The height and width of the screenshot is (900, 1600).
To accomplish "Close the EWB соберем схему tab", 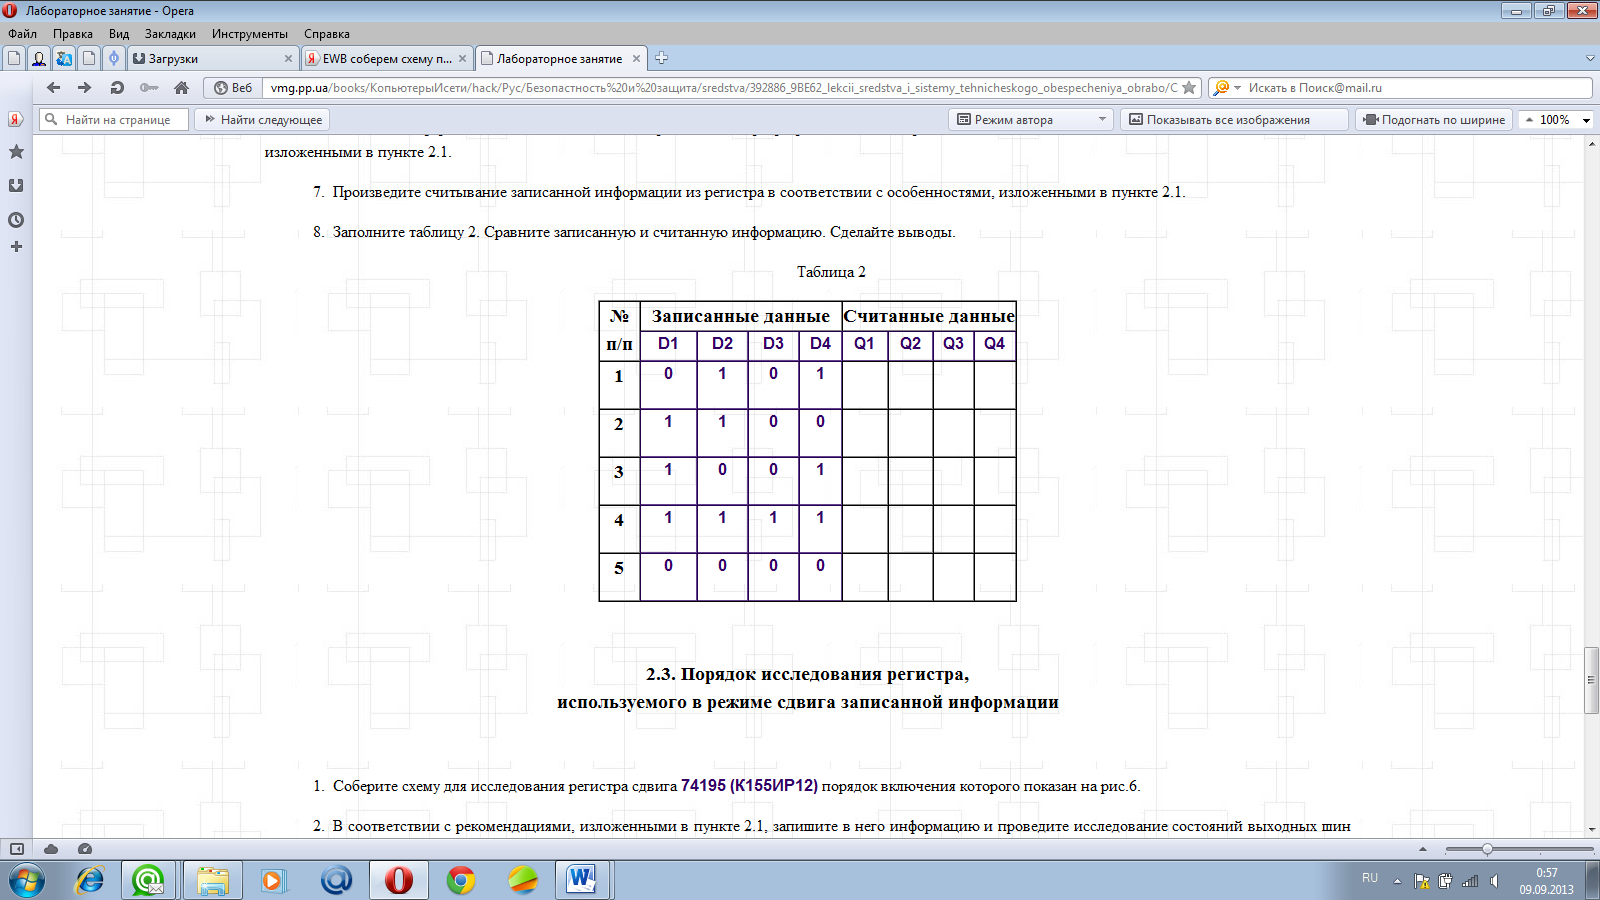I will click(462, 59).
